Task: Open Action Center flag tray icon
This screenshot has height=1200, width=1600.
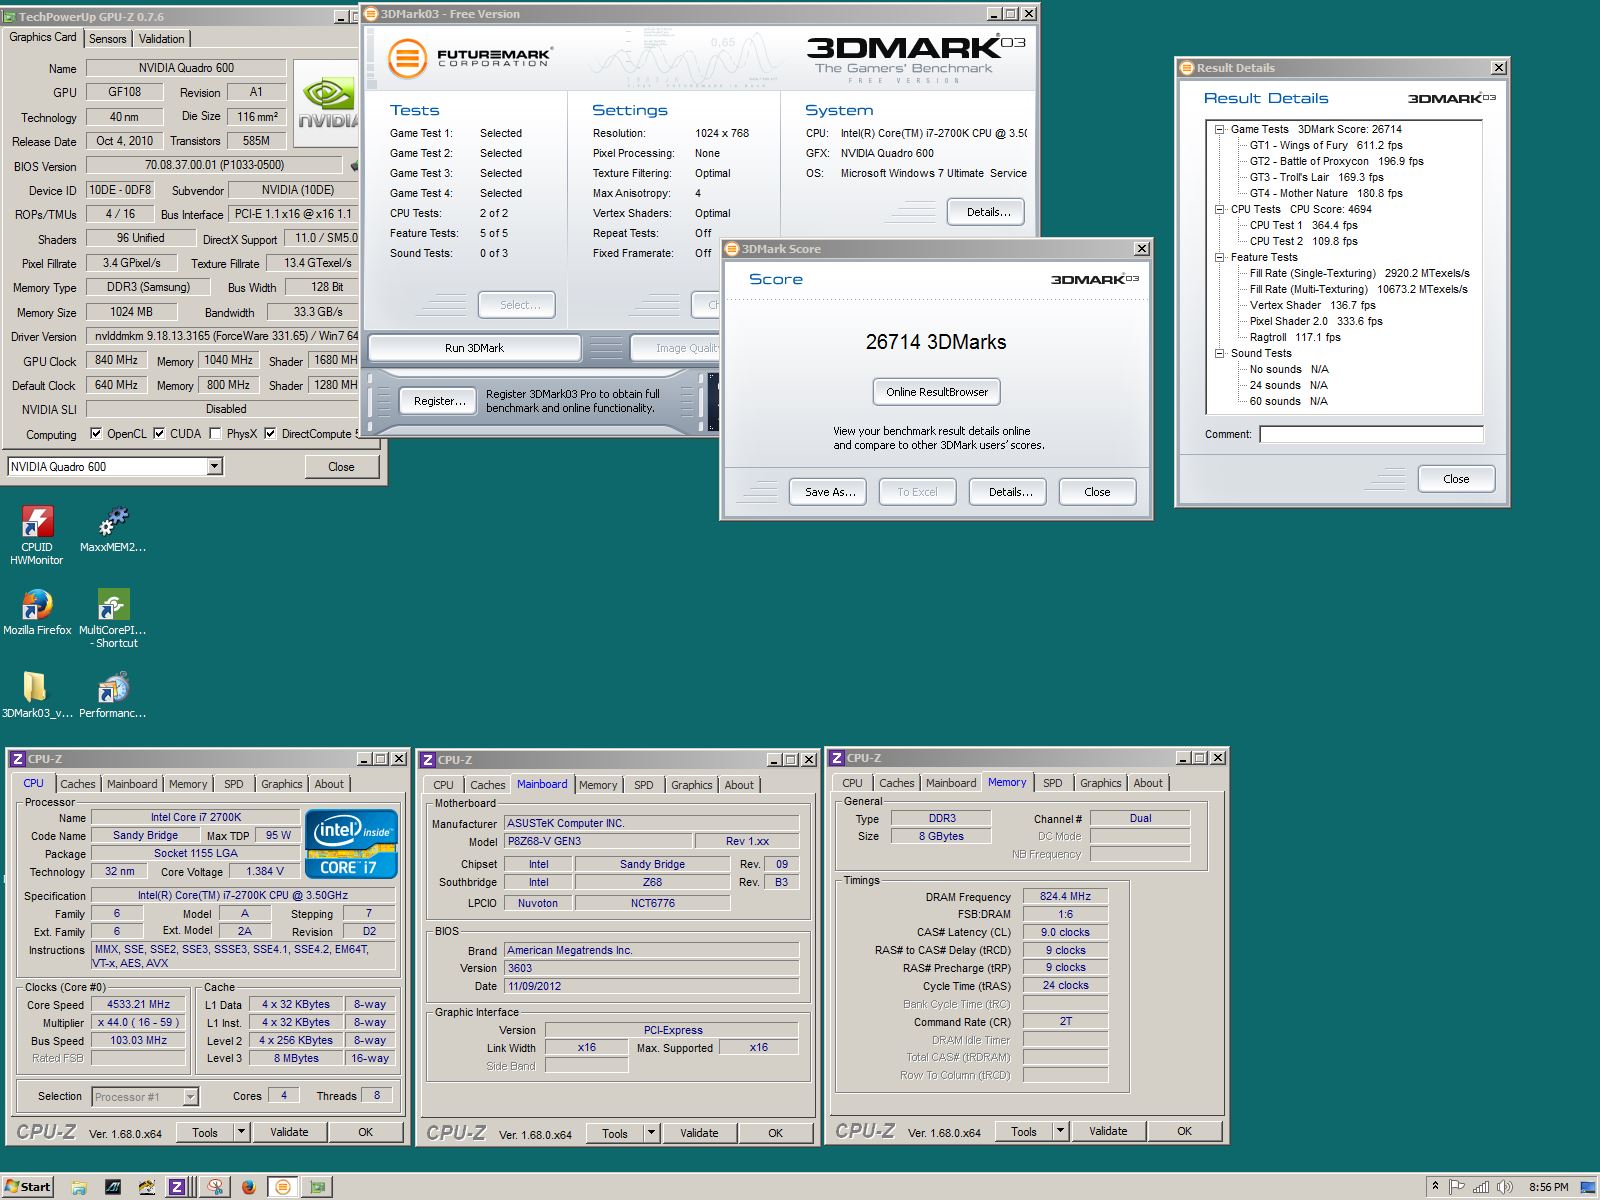Action: 1457,1187
